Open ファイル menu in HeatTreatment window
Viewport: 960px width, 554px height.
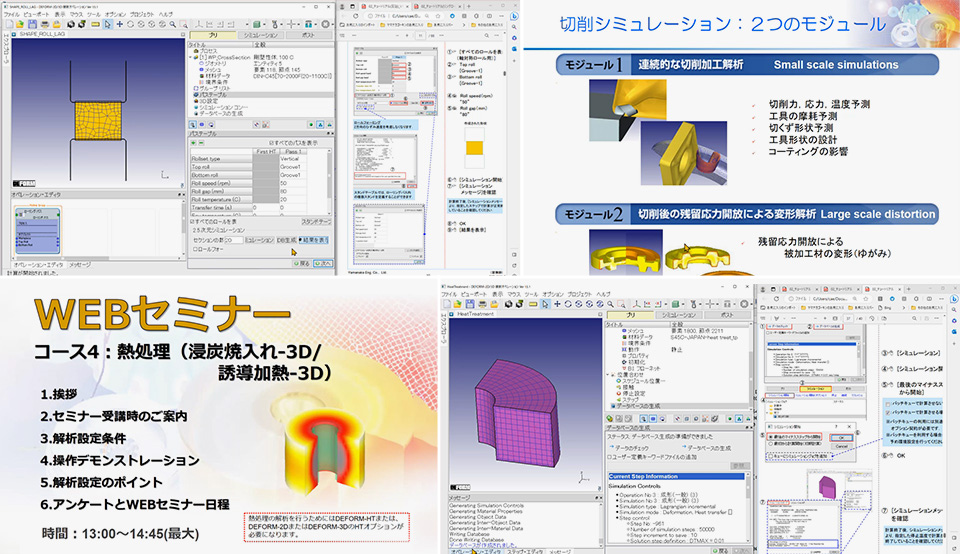tap(451, 294)
